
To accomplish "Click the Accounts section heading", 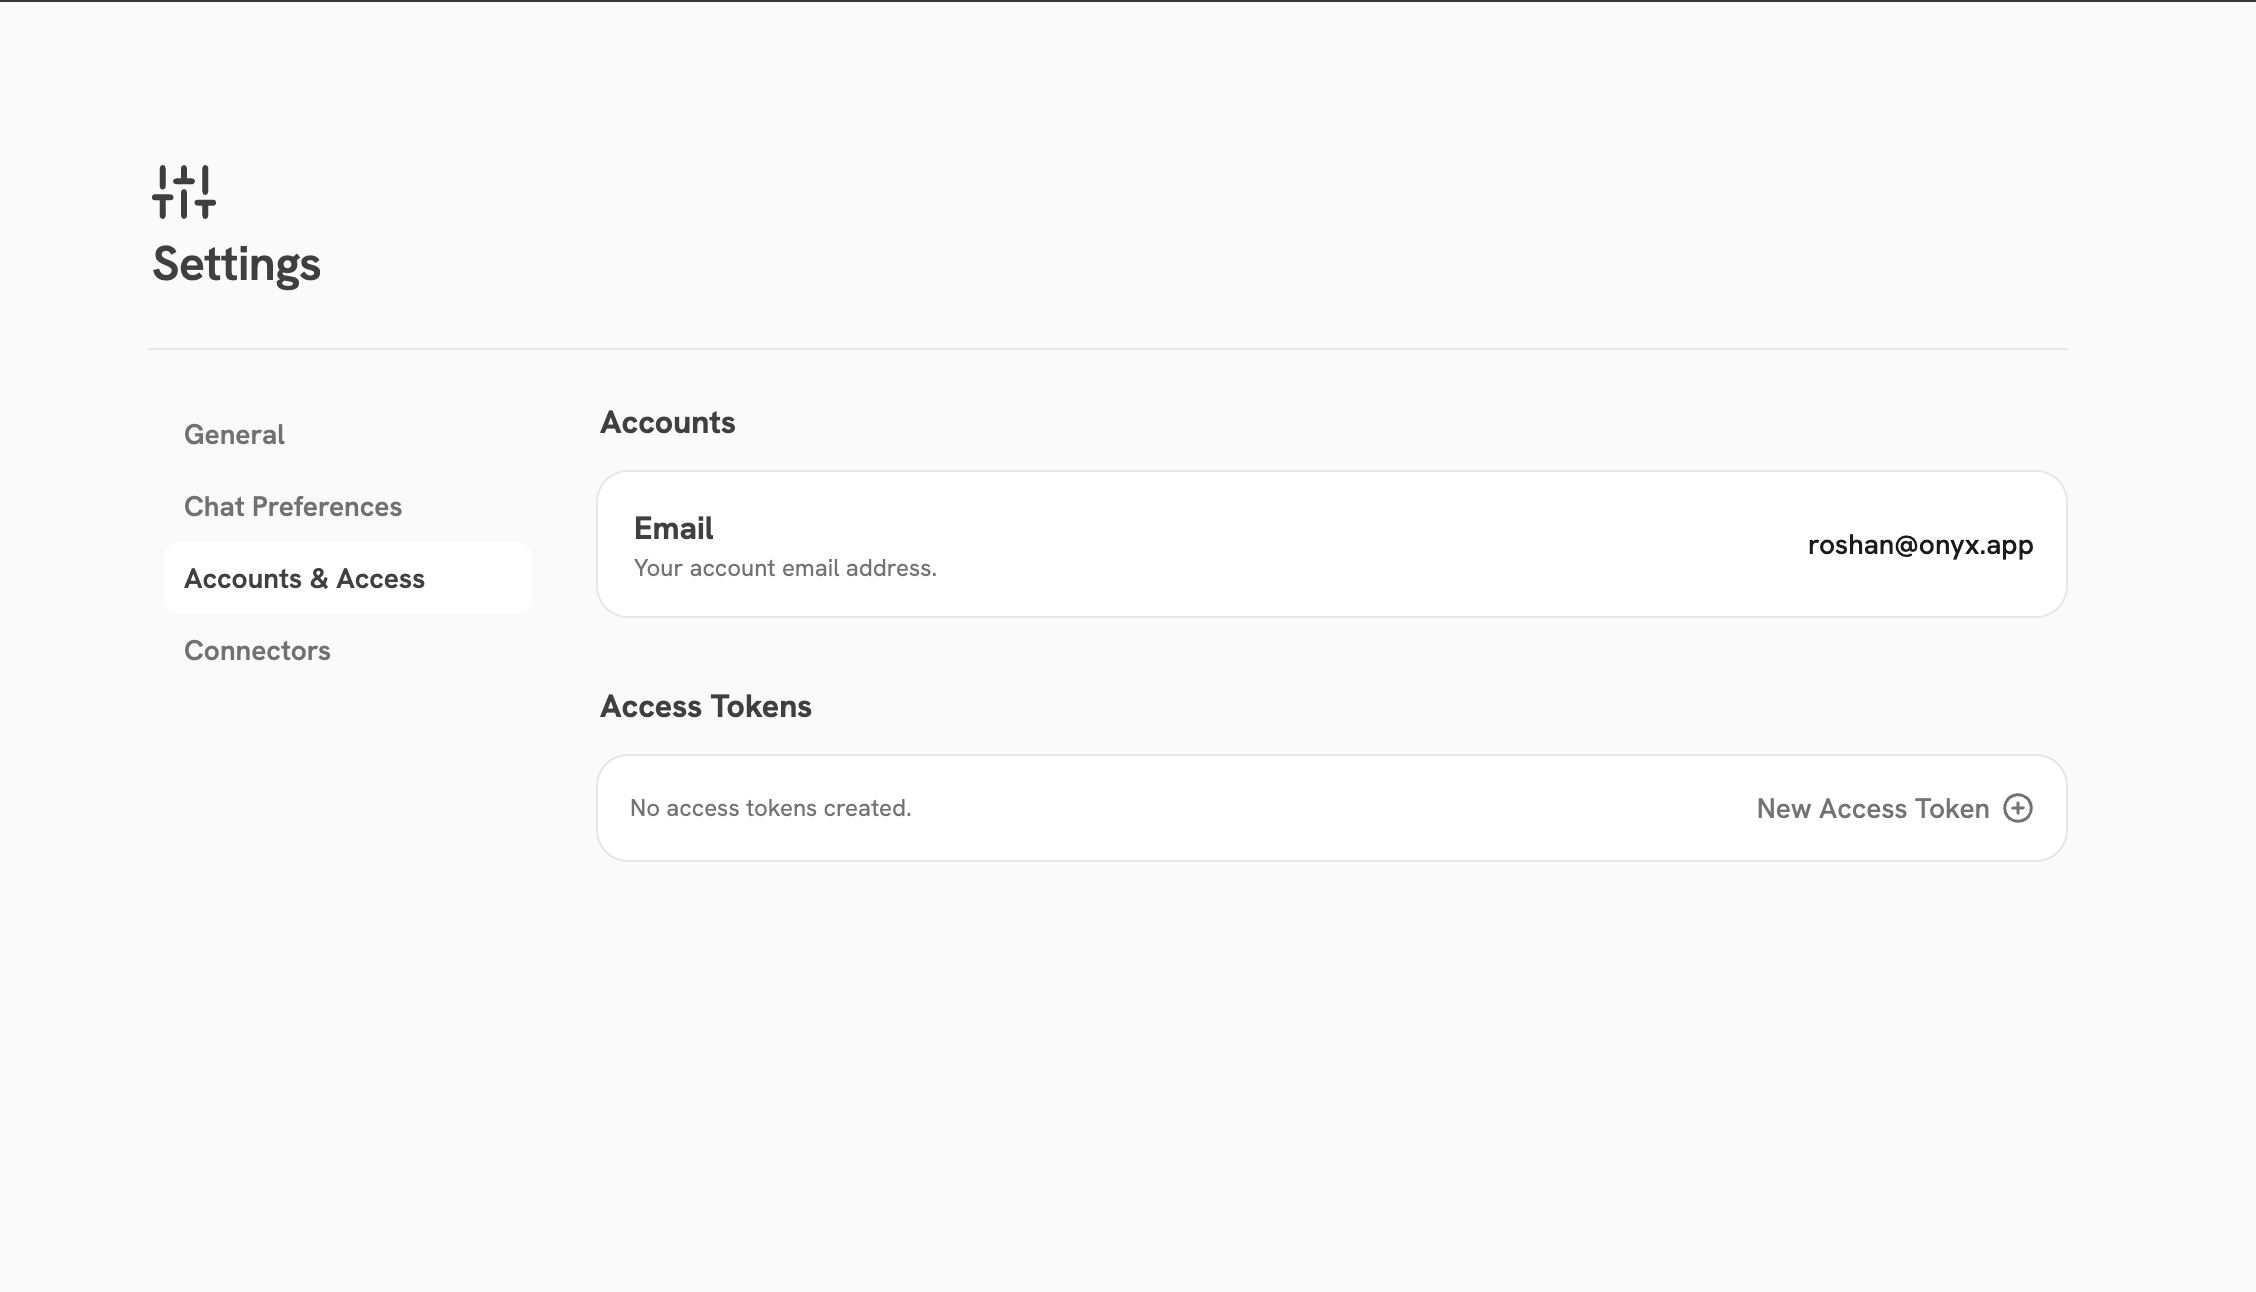I will coord(667,422).
